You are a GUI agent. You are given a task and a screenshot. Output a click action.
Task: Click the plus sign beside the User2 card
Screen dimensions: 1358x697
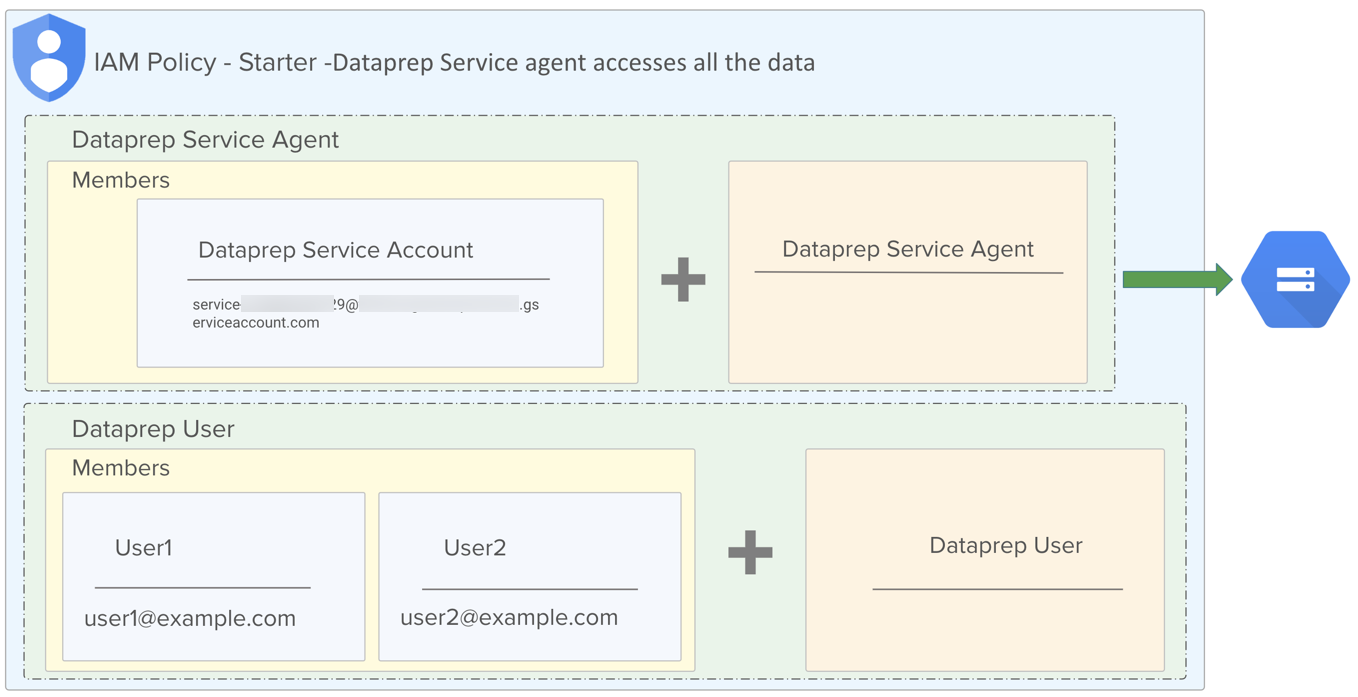pos(750,552)
